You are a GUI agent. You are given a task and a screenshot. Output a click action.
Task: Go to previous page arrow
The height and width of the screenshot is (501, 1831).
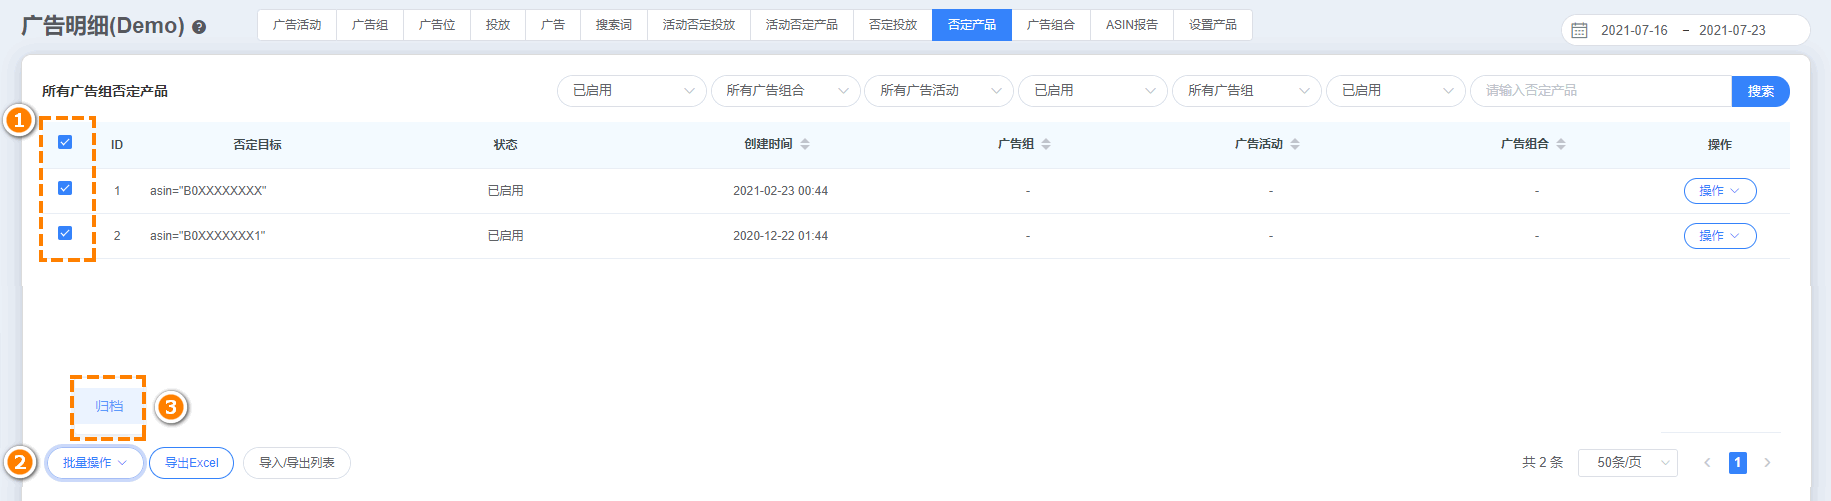click(1707, 462)
